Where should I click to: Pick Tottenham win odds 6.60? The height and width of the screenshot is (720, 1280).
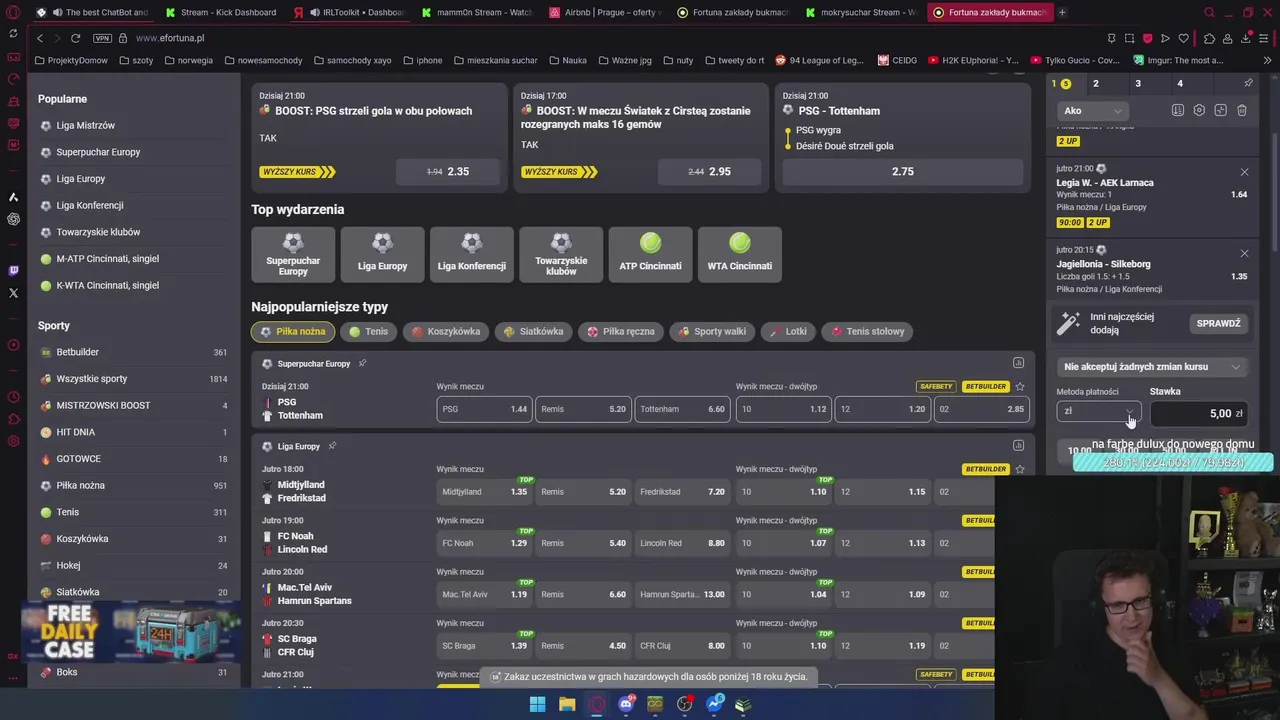pos(682,409)
